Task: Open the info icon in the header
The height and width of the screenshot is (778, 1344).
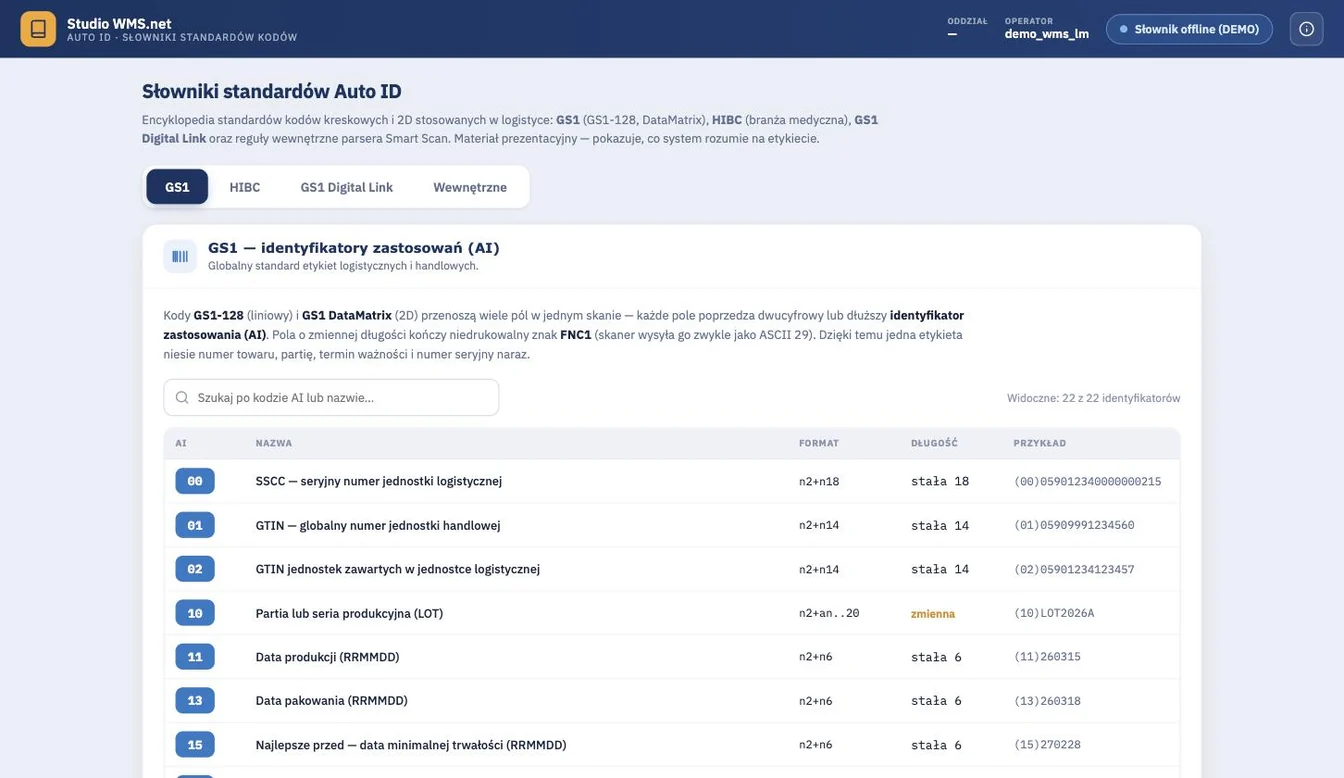Action: (x=1306, y=29)
